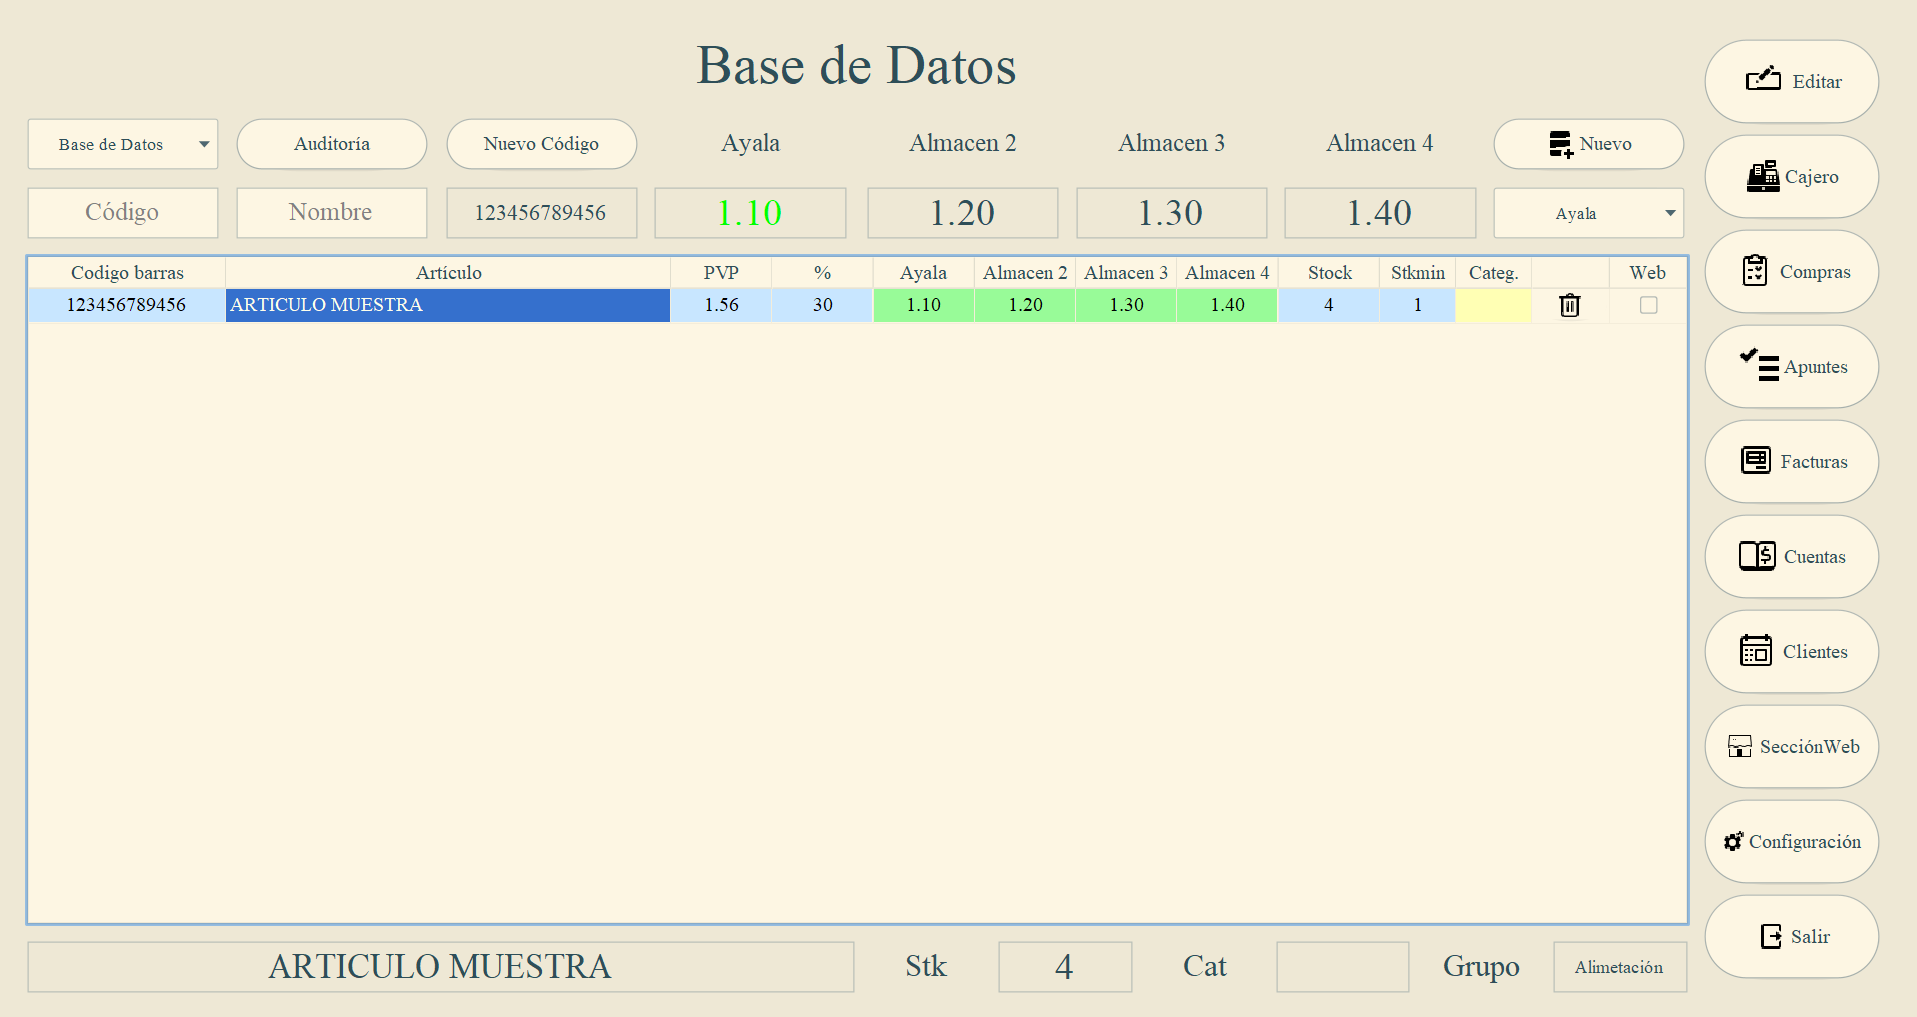Open the Cuentas ledger icon
Image resolution: width=1917 pixels, height=1017 pixels.
[x=1757, y=556]
